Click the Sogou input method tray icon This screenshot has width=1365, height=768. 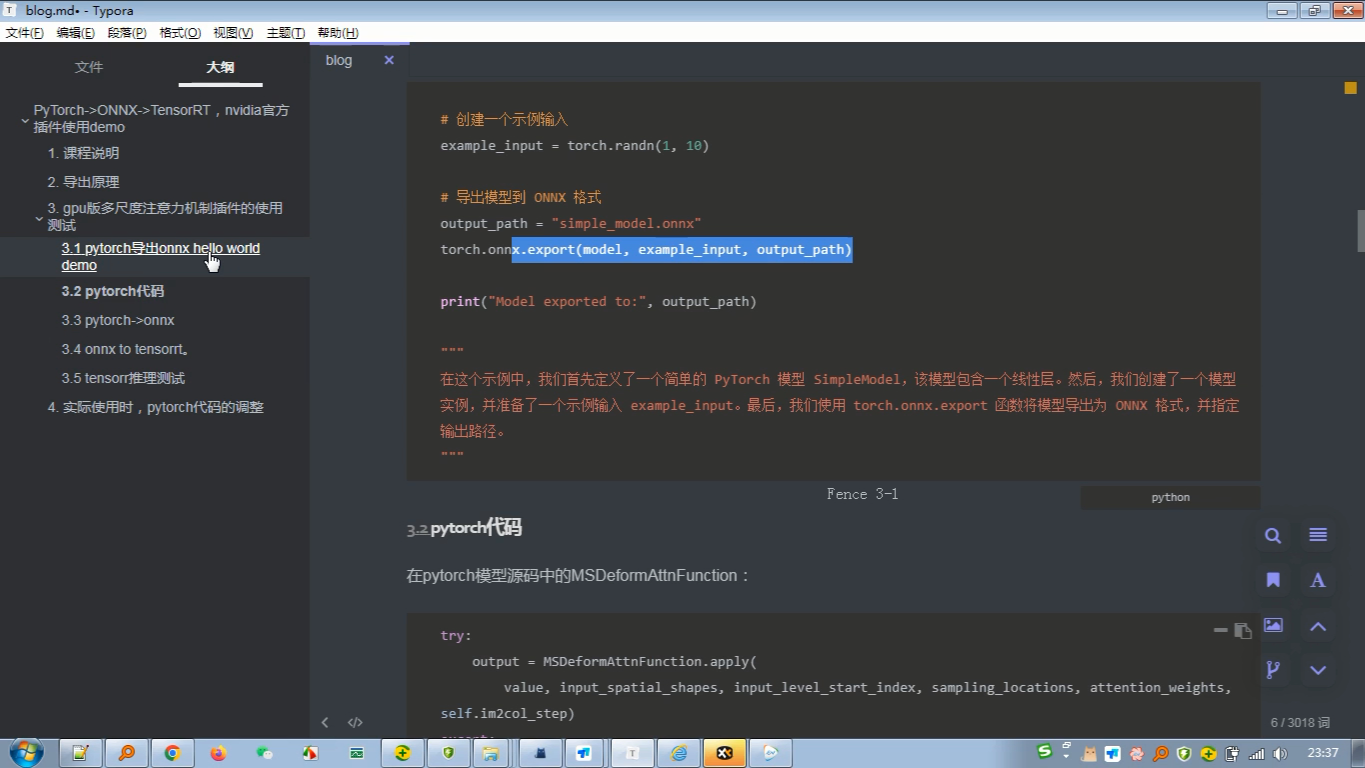click(1044, 752)
